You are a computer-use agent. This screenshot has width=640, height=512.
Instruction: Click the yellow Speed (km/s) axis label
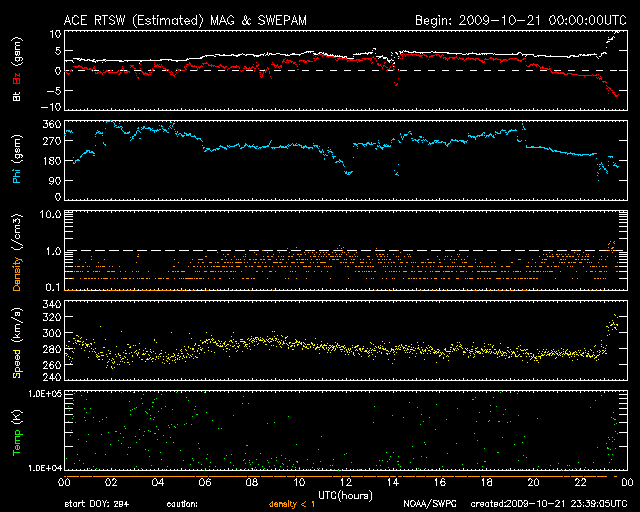[x=16, y=340]
